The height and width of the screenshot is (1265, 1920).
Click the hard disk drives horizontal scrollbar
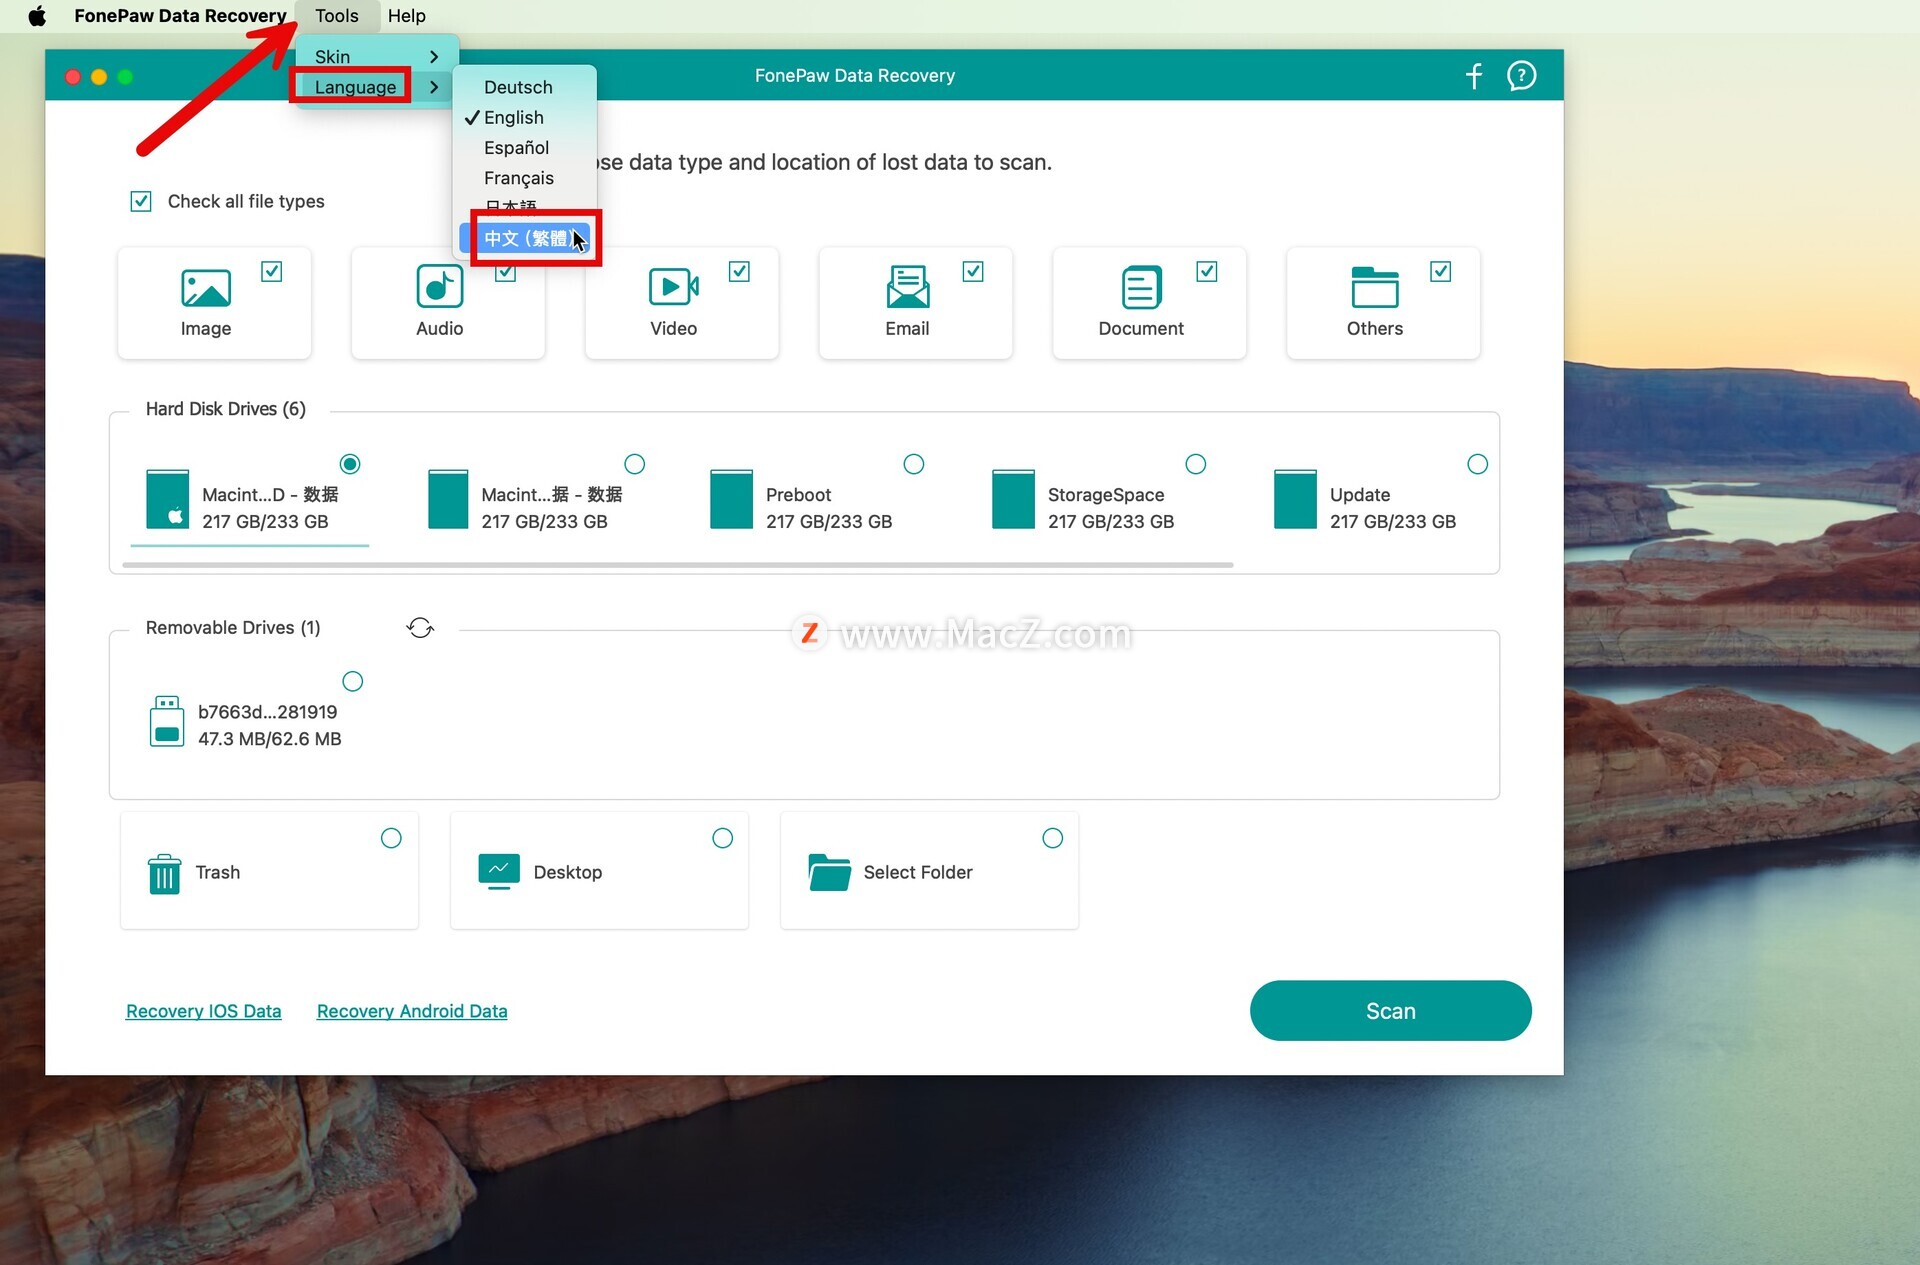(x=677, y=565)
